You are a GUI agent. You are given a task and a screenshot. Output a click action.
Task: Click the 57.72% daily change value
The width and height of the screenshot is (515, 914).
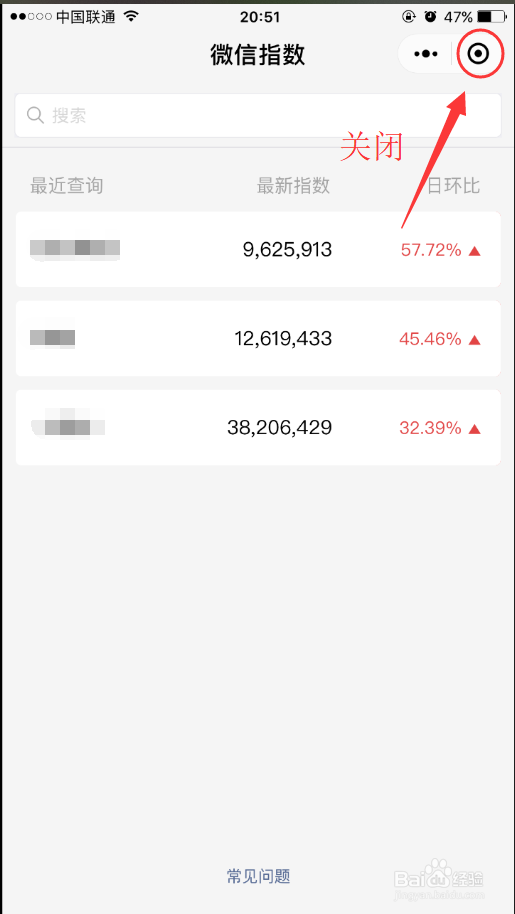(x=431, y=251)
